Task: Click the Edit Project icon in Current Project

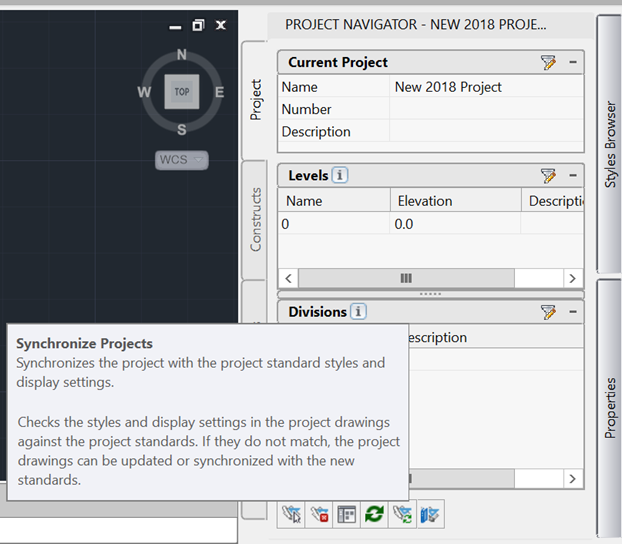Action: 548,63
